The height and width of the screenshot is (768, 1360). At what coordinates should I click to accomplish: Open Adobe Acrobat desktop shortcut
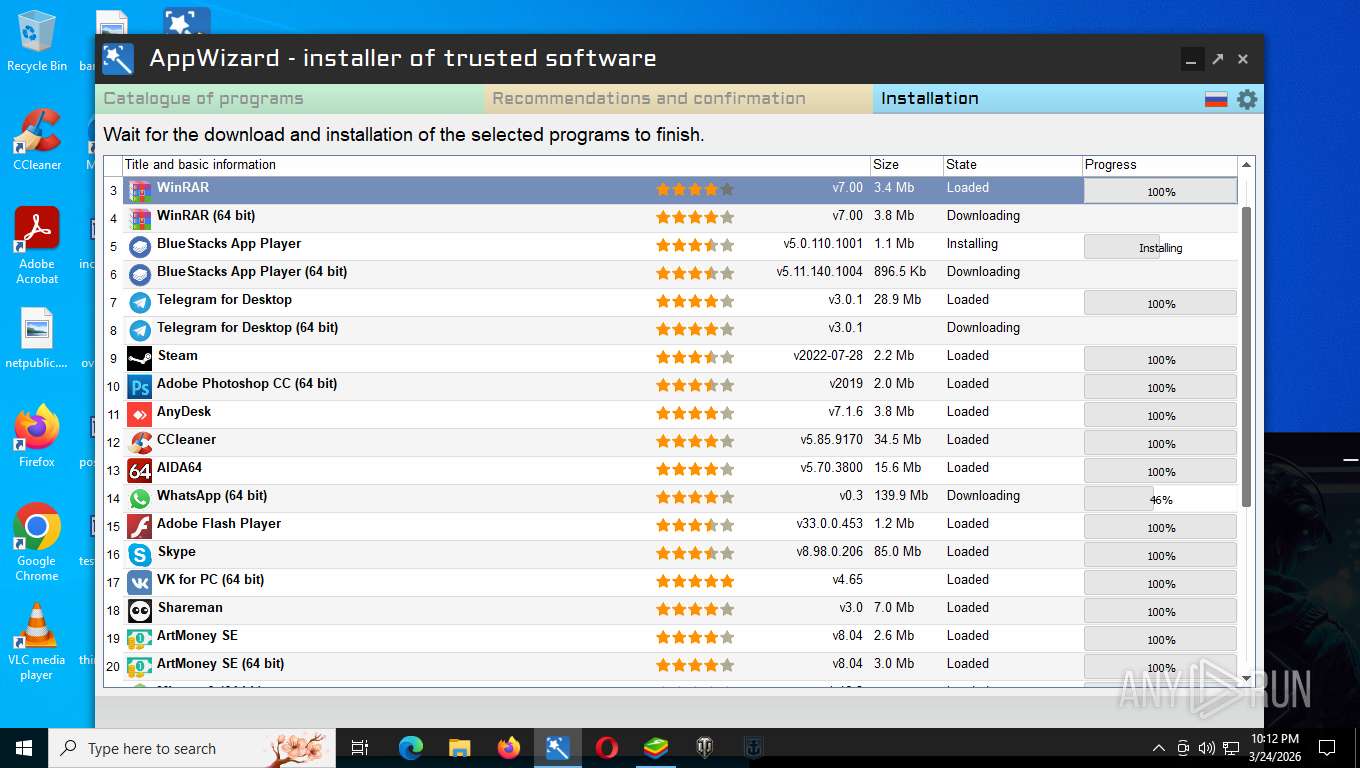point(37,246)
